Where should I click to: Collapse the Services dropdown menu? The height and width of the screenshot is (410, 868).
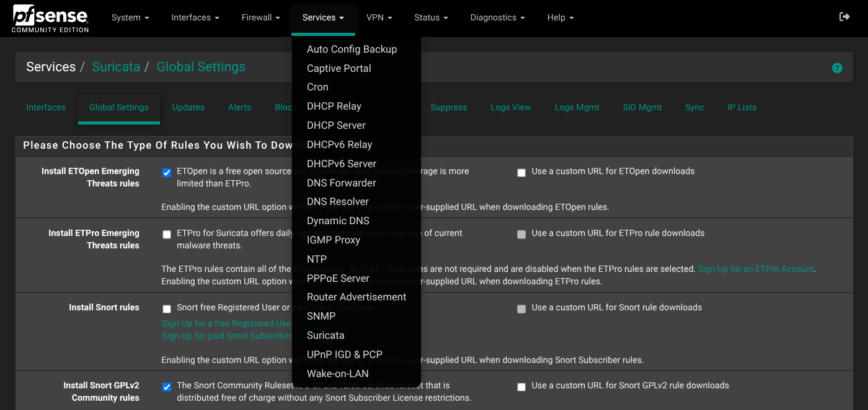323,18
